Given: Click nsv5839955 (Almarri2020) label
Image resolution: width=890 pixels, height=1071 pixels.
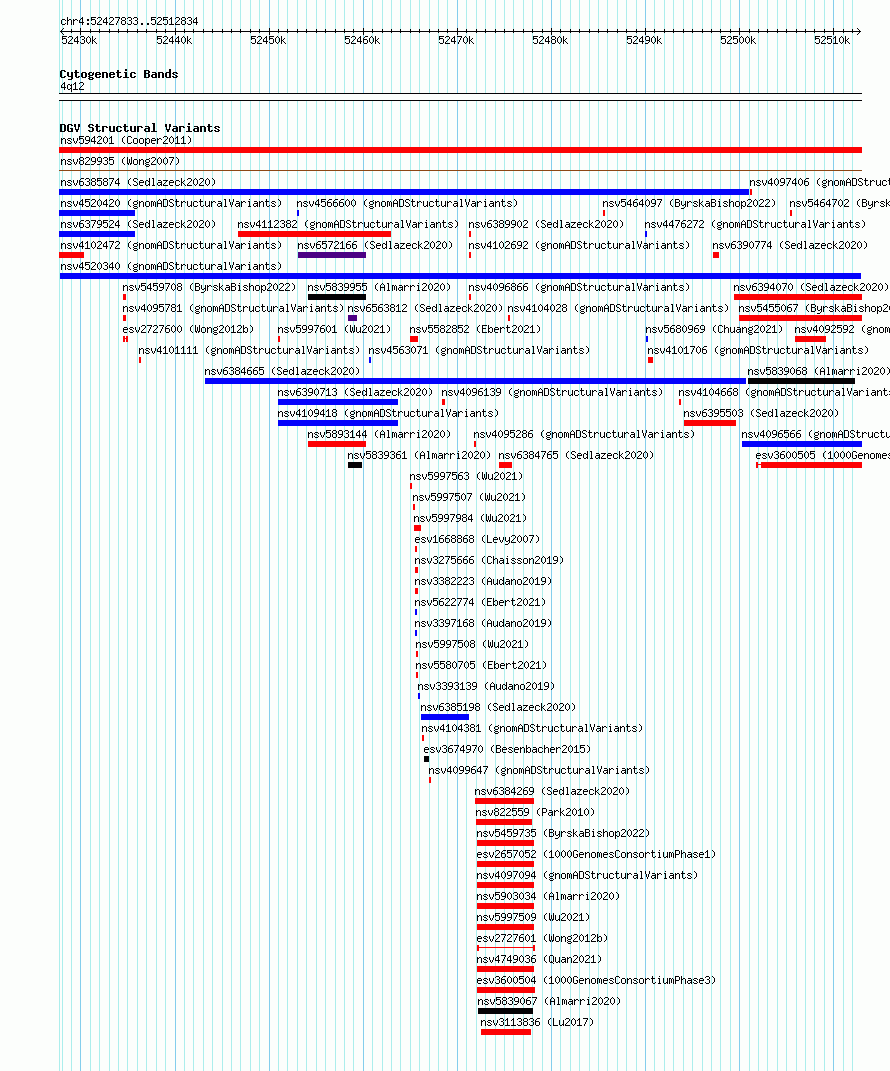Looking at the screenshot, I should (380, 288).
